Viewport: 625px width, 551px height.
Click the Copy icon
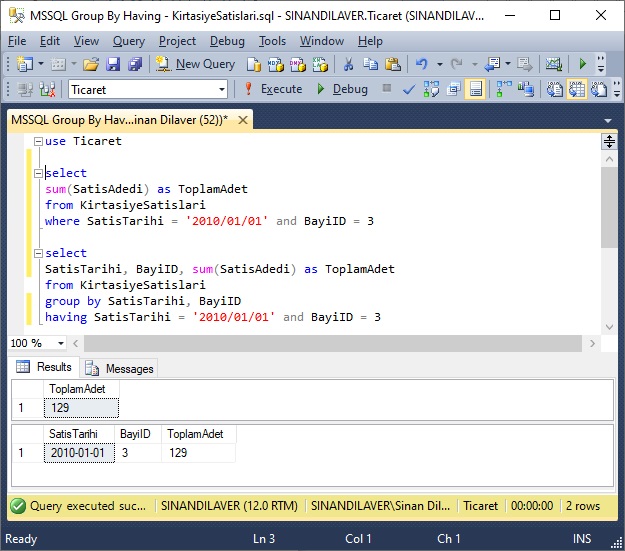coord(371,64)
